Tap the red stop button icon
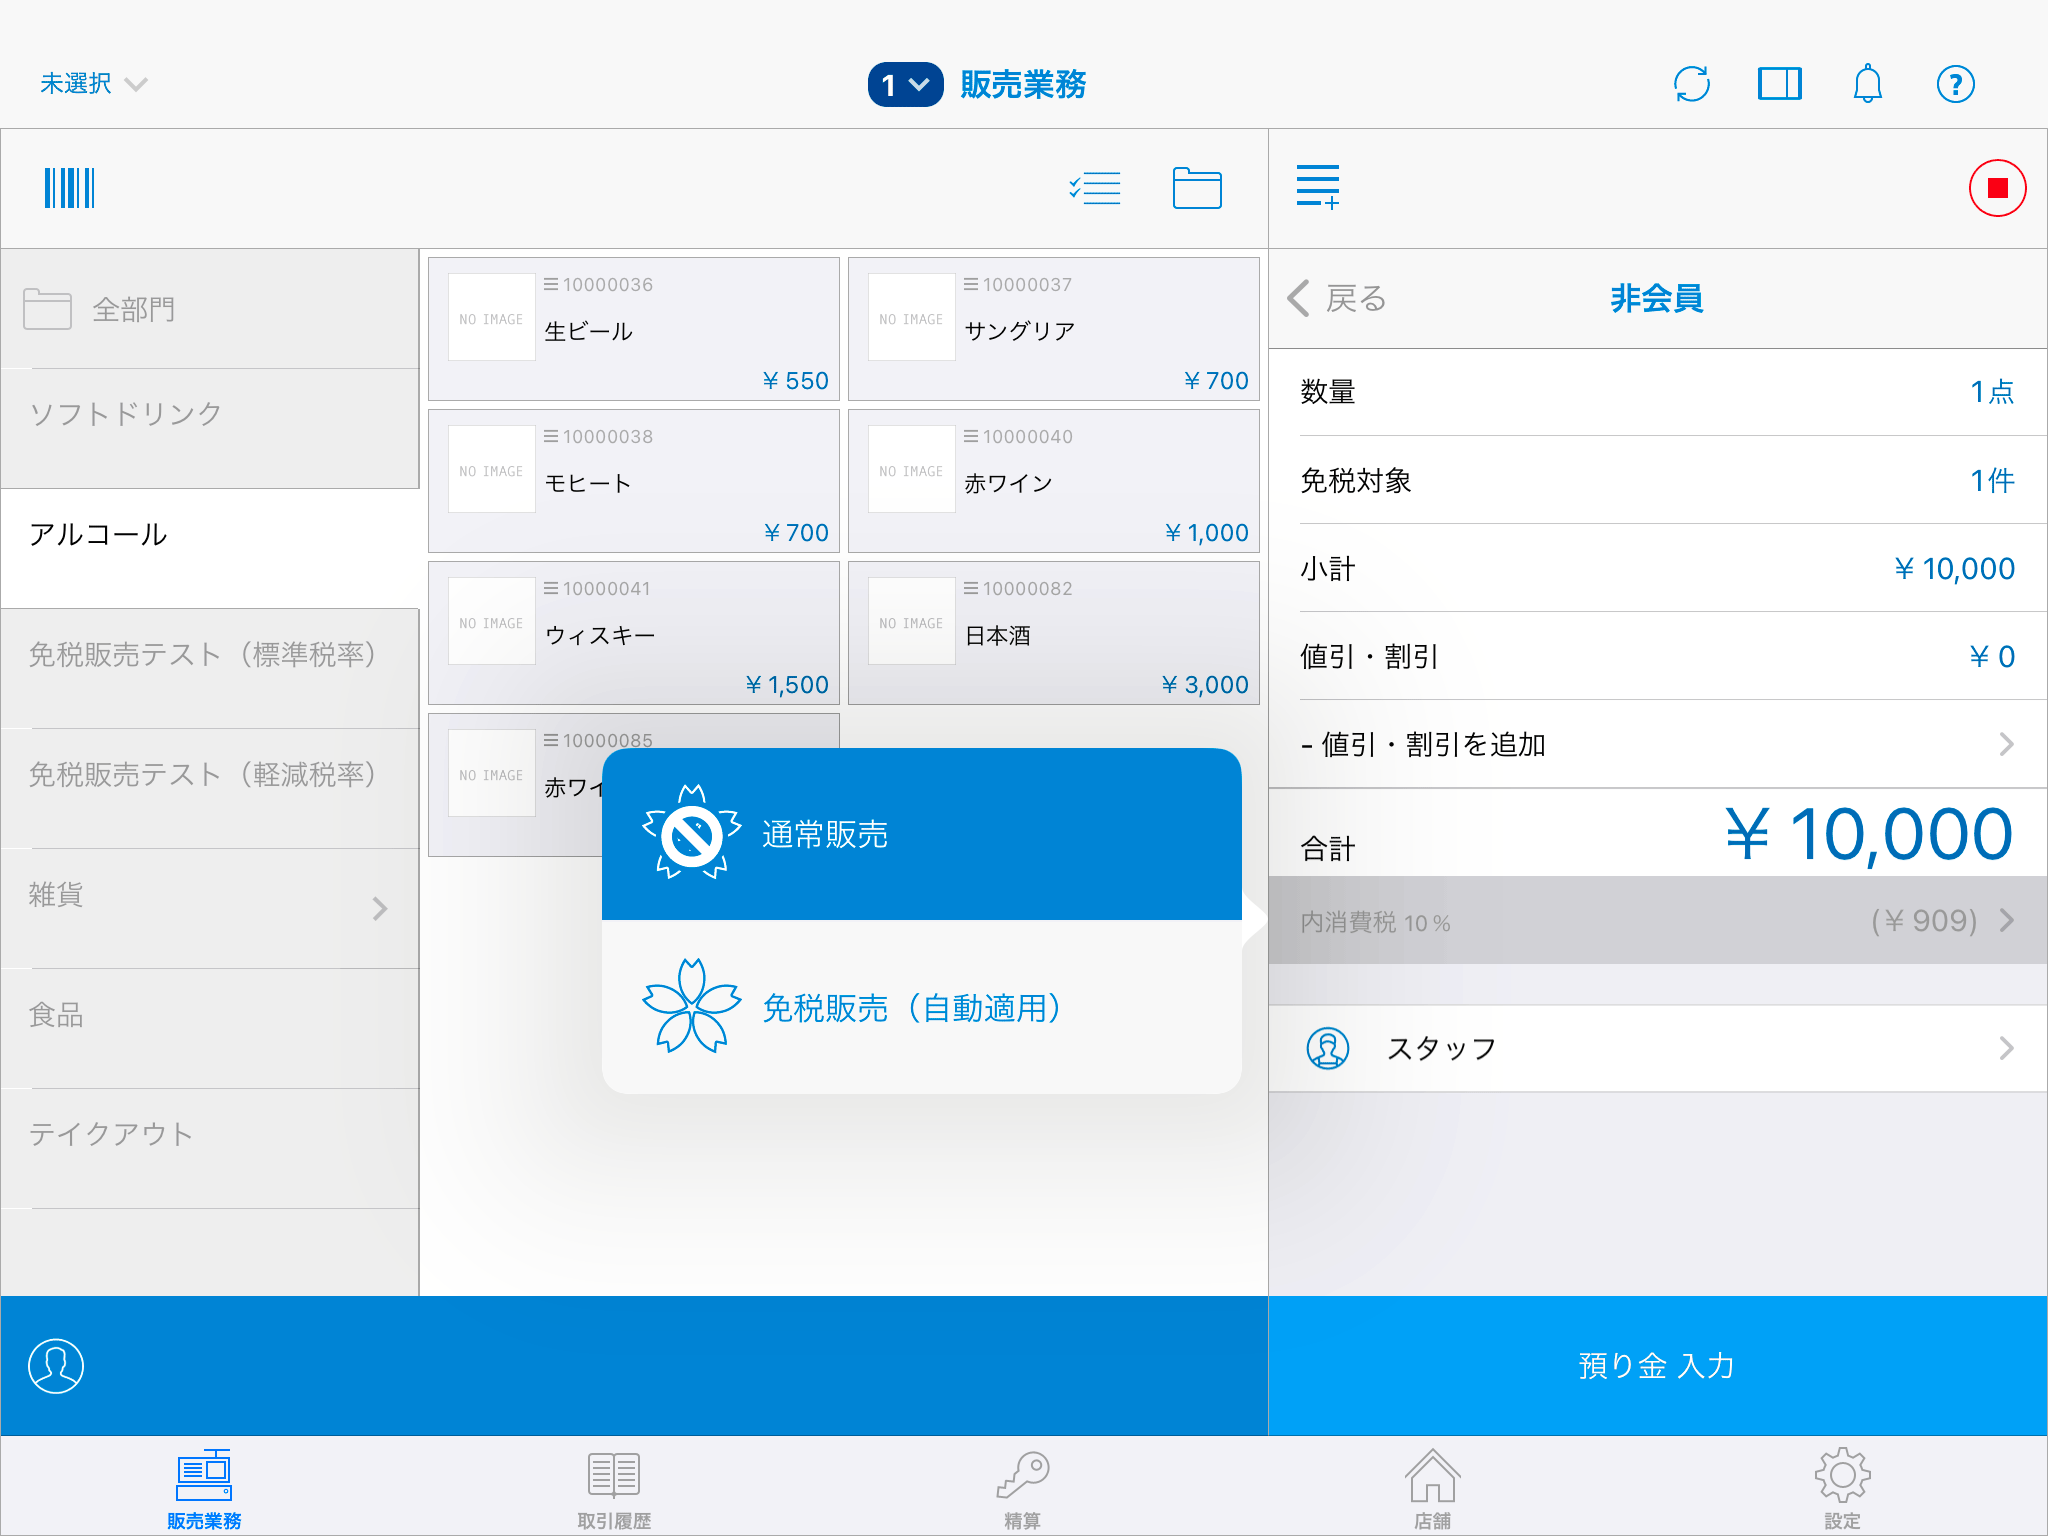 pos(1997,188)
